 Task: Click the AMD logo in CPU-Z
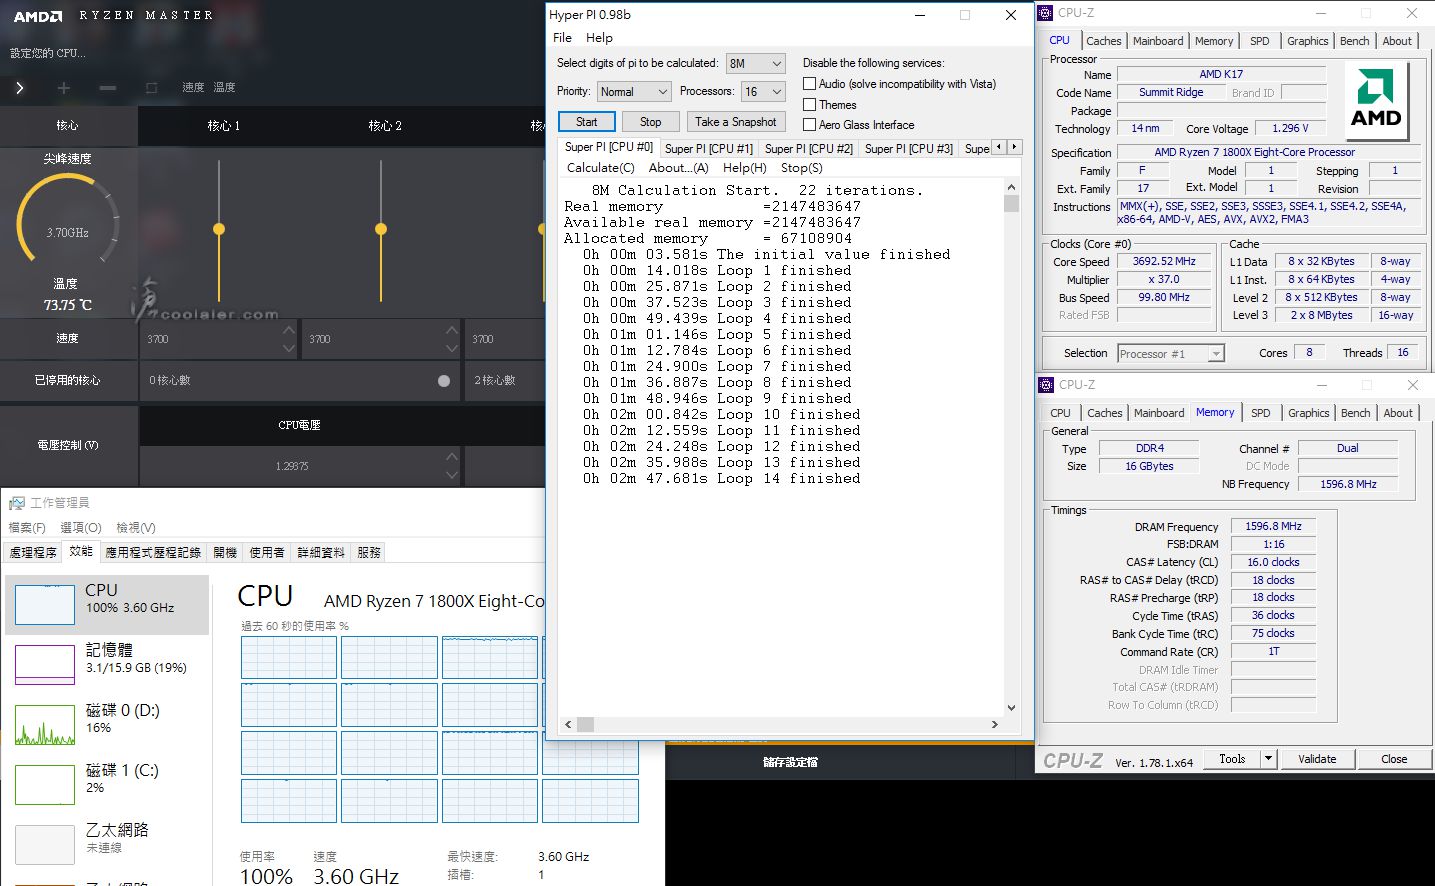tap(1376, 103)
